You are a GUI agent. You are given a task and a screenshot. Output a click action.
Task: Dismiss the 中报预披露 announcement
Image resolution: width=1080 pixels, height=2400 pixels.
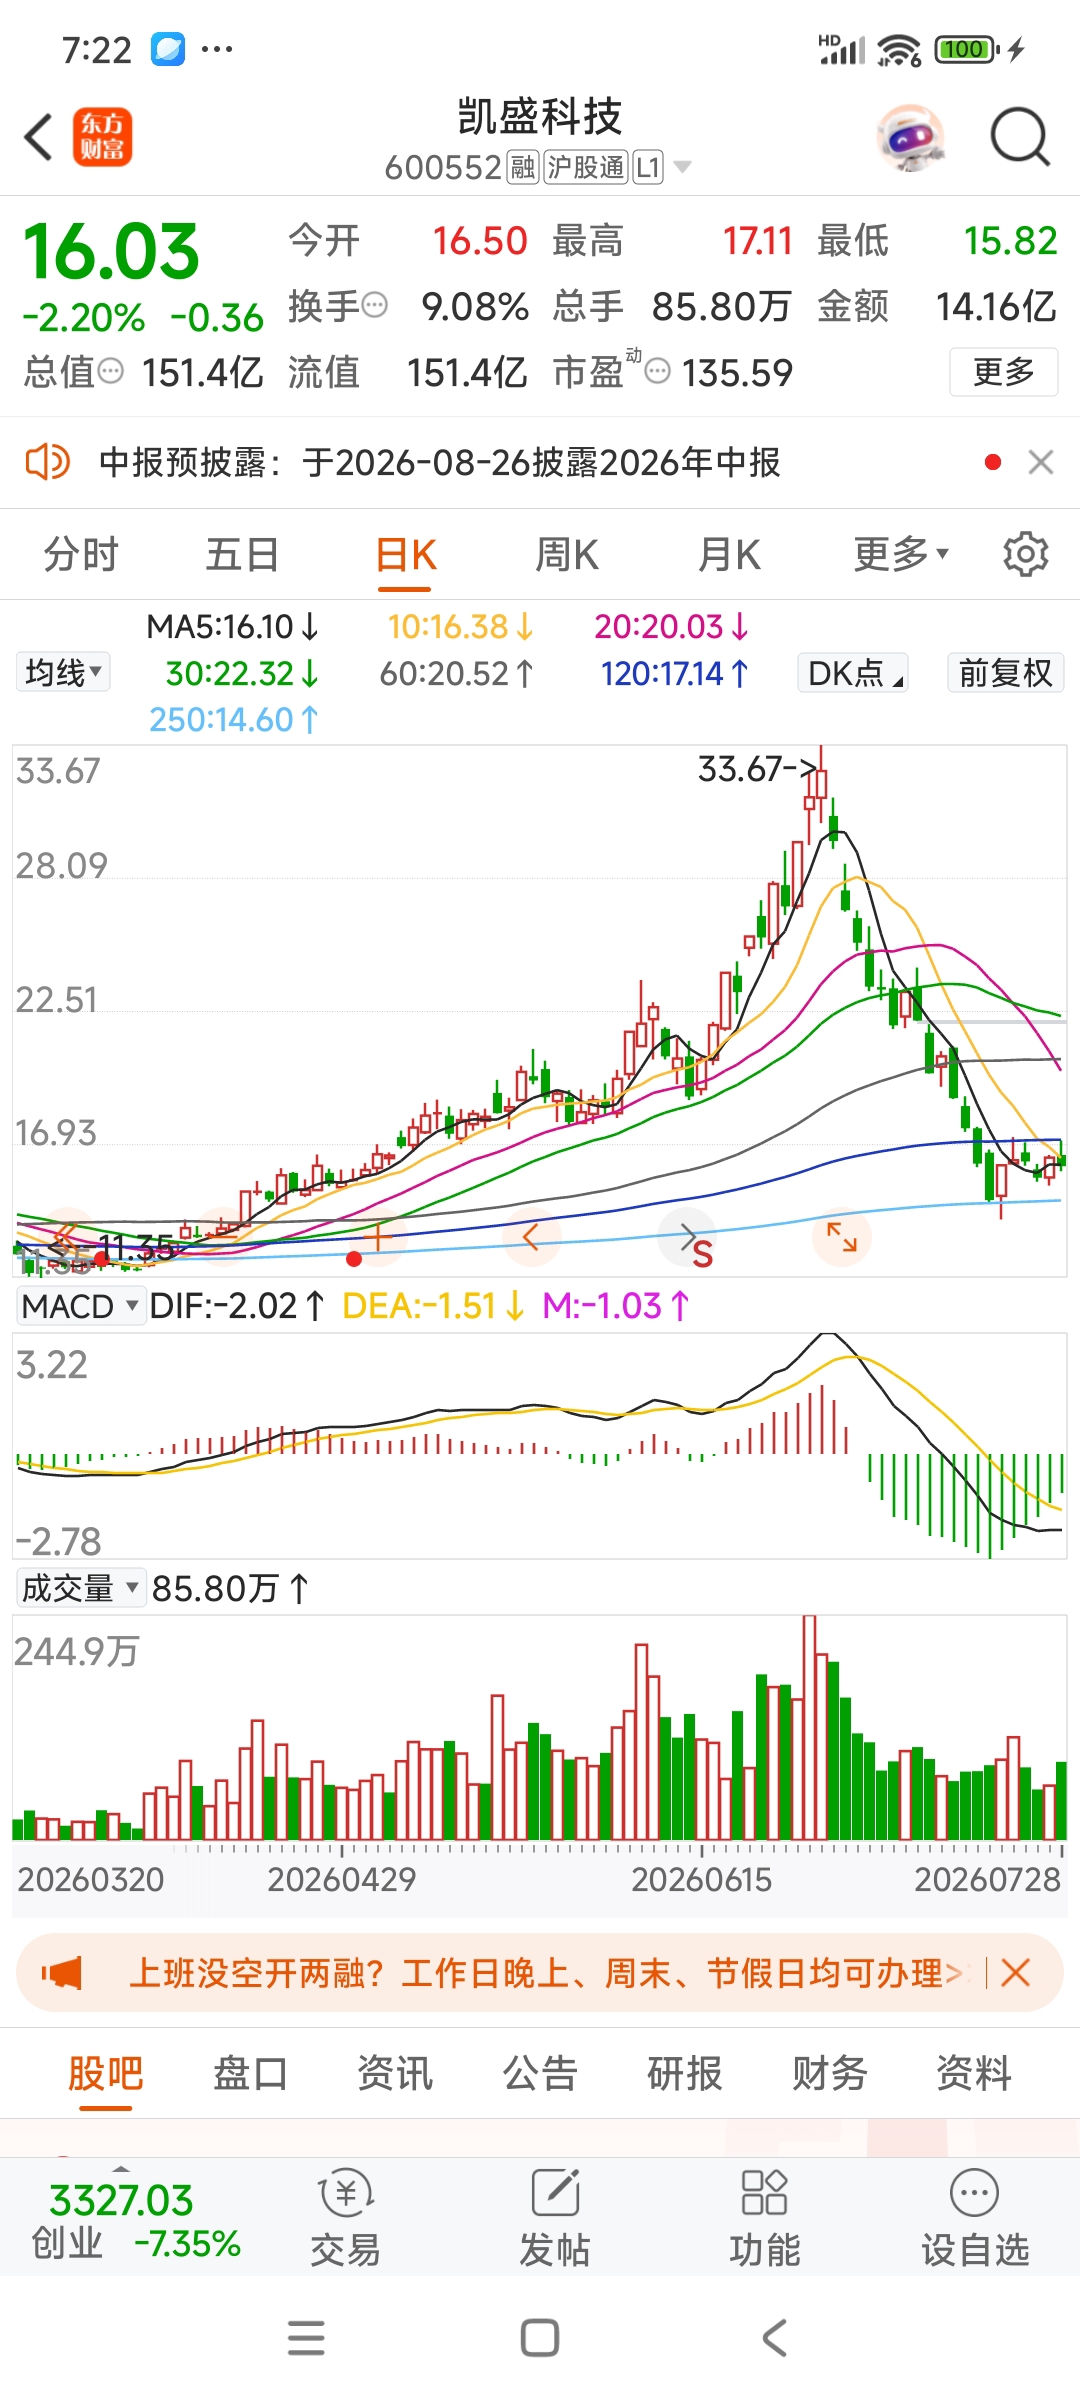pyautogui.click(x=1041, y=462)
